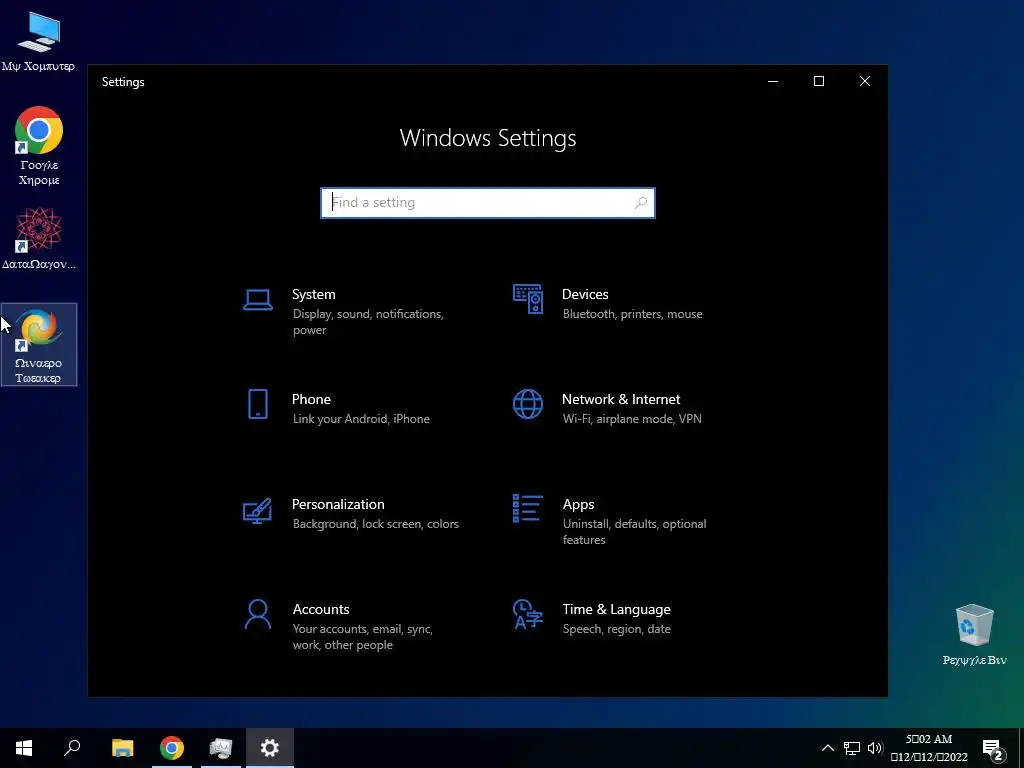Select the Google Chrome desktop shortcut
The width and height of the screenshot is (1024, 768).
pos(39,146)
